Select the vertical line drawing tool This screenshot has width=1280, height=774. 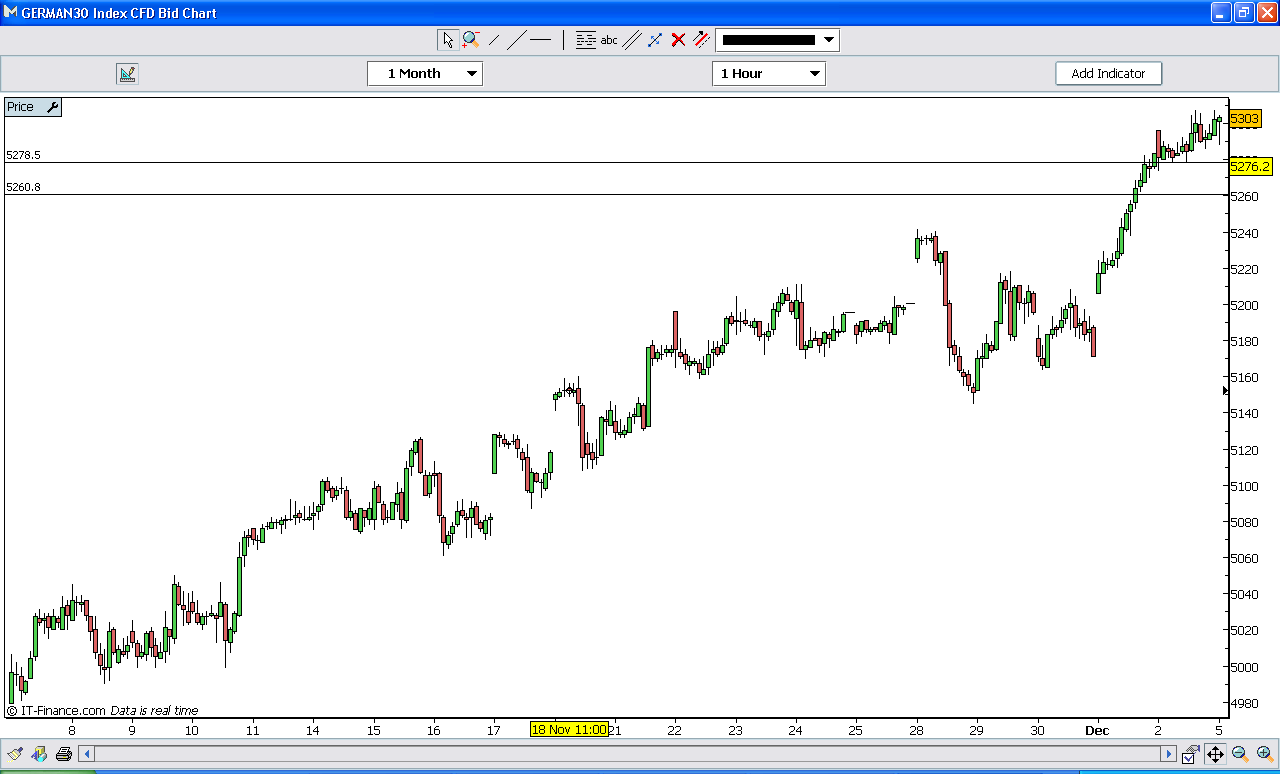[x=563, y=40]
